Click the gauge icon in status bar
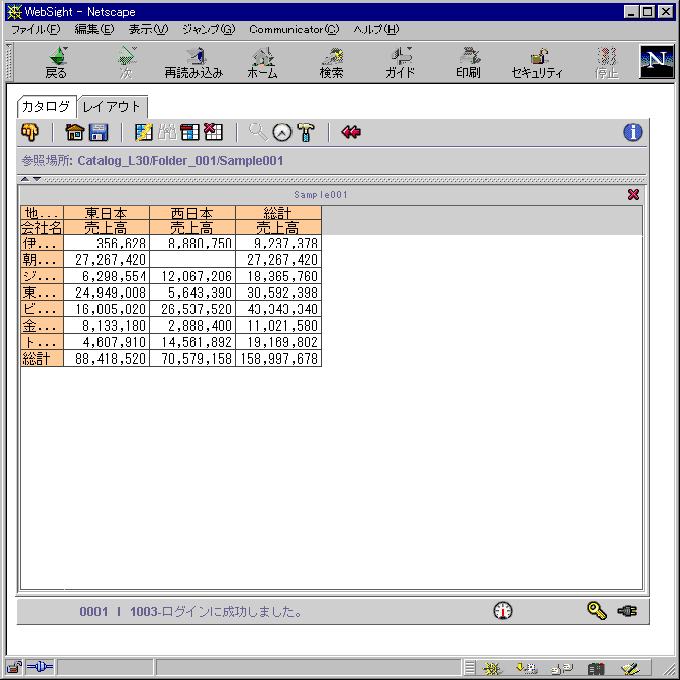This screenshot has height=680, width=680. pos(503,610)
